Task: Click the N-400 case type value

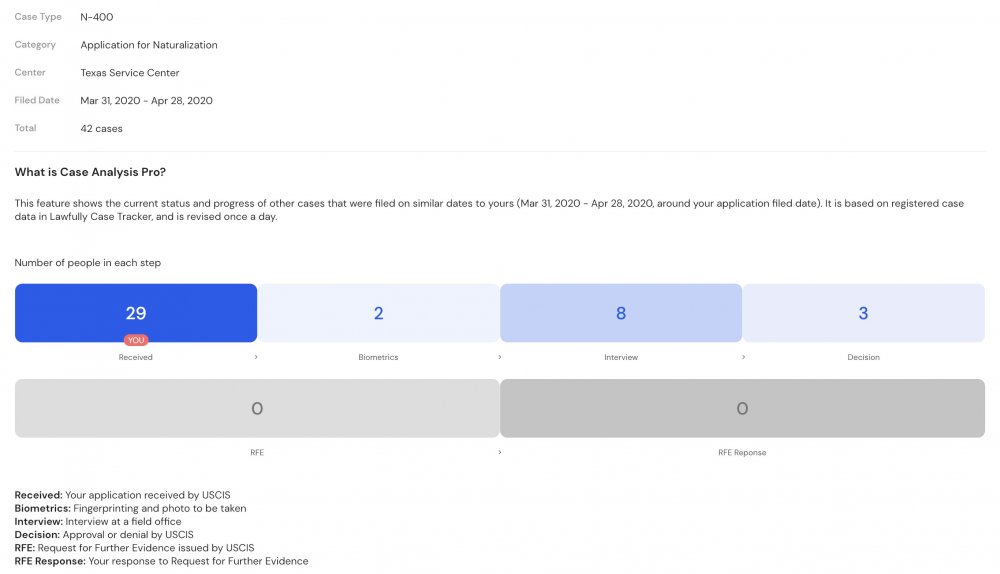Action: click(97, 17)
